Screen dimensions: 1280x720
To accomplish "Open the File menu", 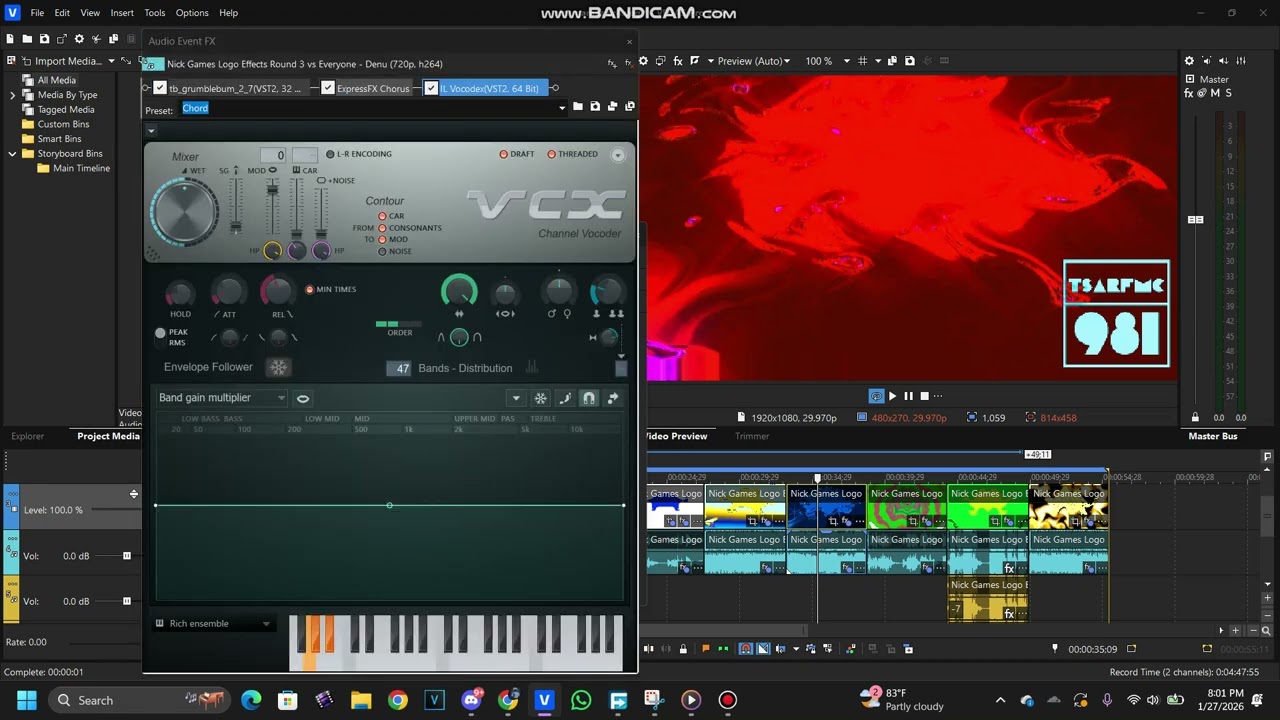I will [37, 13].
